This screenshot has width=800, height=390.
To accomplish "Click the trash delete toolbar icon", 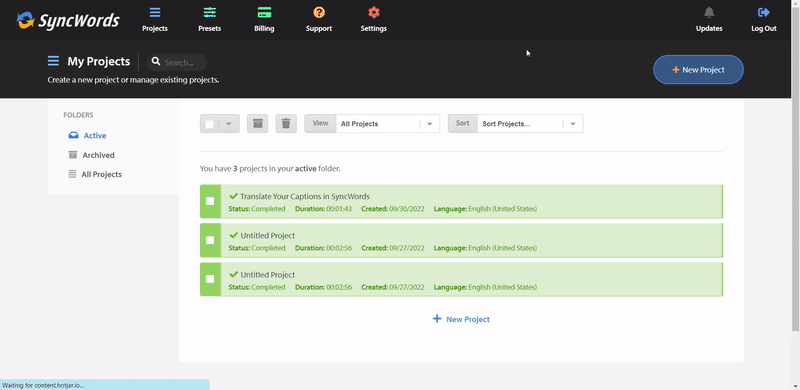I will tap(286, 124).
